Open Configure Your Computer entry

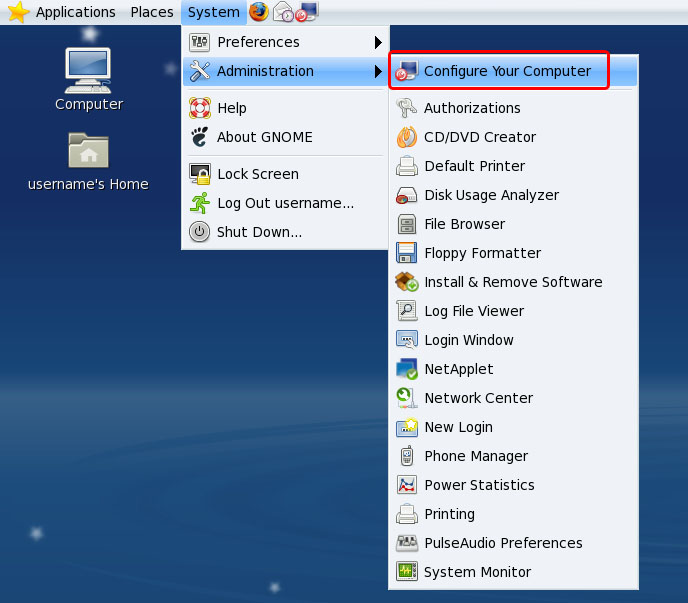click(513, 71)
